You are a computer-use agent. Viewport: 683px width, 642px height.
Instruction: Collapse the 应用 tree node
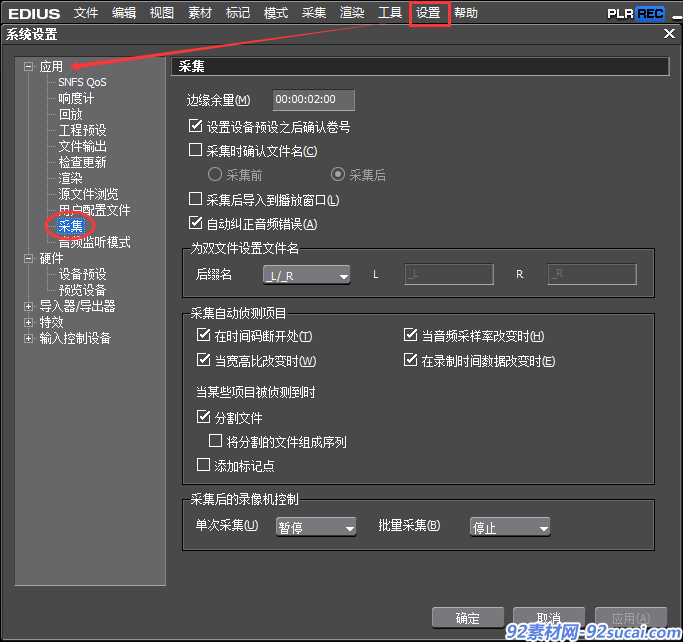click(x=29, y=67)
